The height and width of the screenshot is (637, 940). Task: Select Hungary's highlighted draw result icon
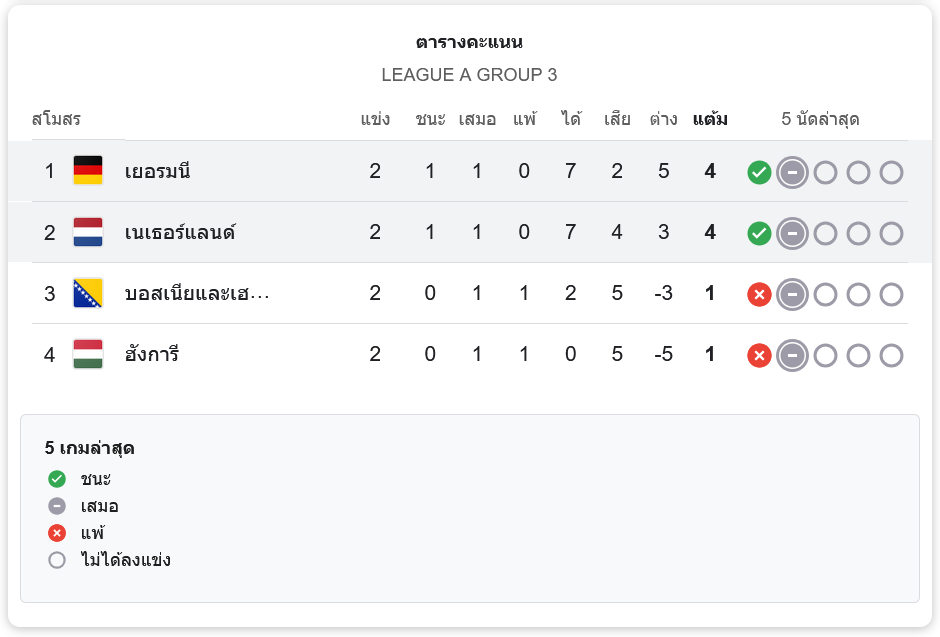pyautogui.click(x=792, y=355)
